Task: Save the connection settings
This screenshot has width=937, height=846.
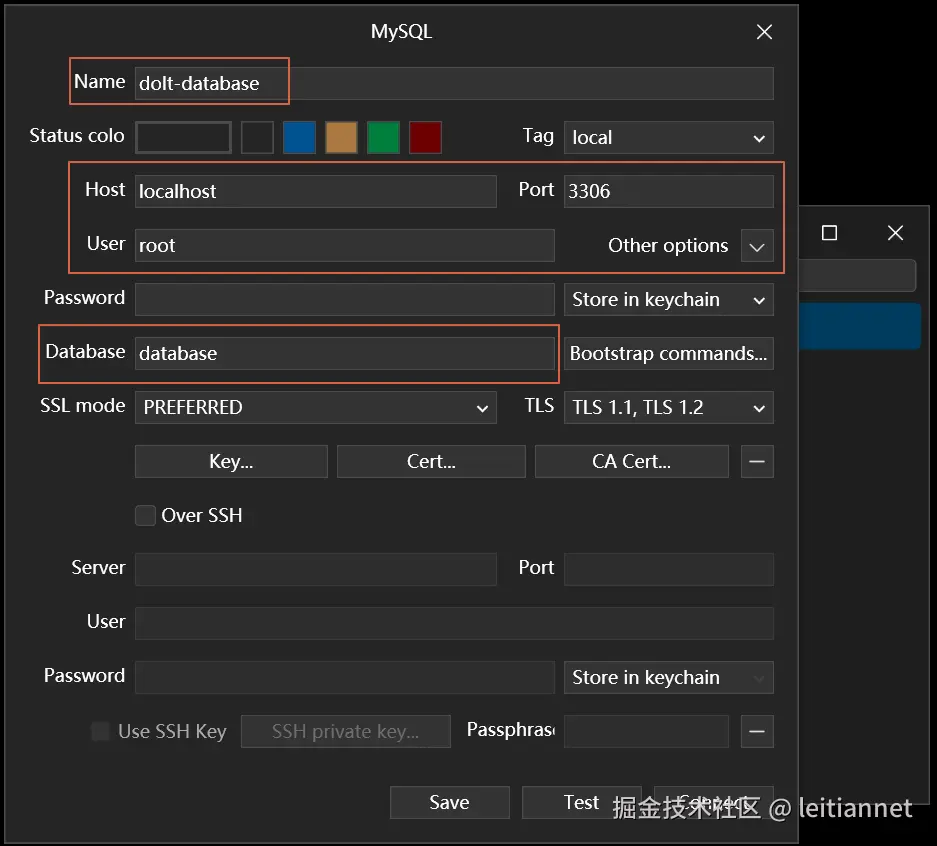Action: point(449,802)
